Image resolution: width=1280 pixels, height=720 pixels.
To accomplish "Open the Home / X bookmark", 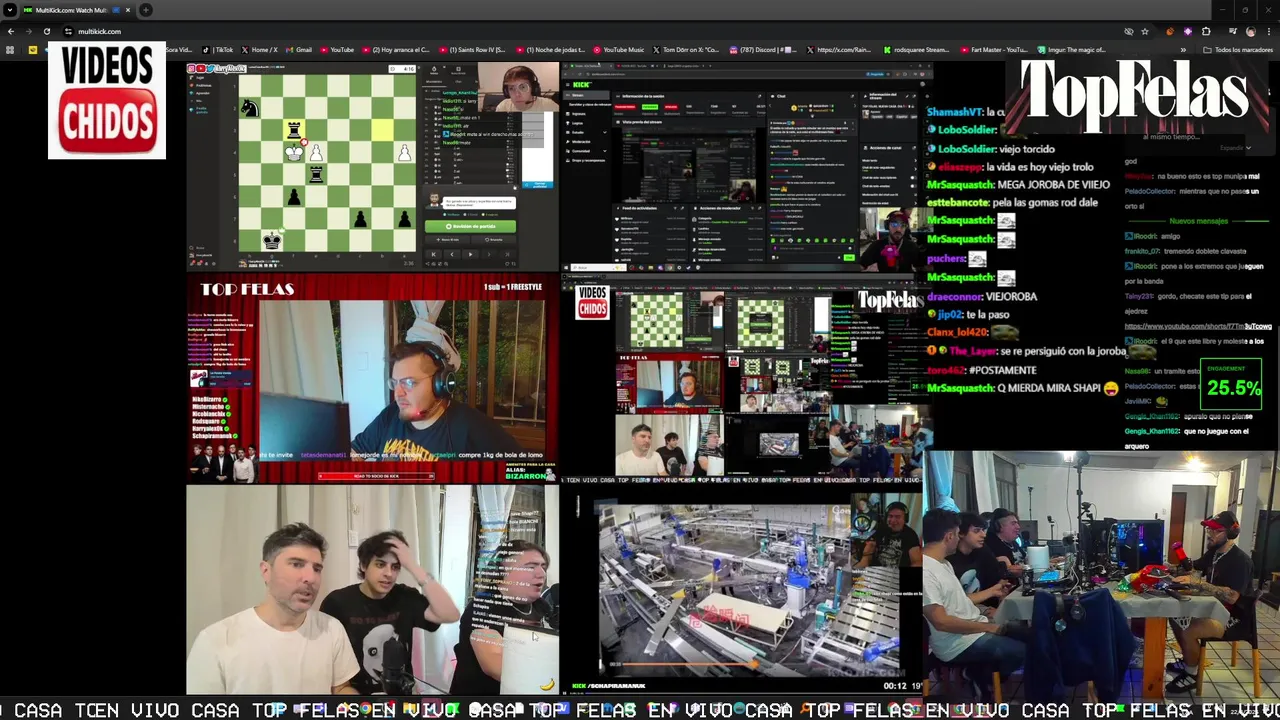I will pyautogui.click(x=259, y=50).
